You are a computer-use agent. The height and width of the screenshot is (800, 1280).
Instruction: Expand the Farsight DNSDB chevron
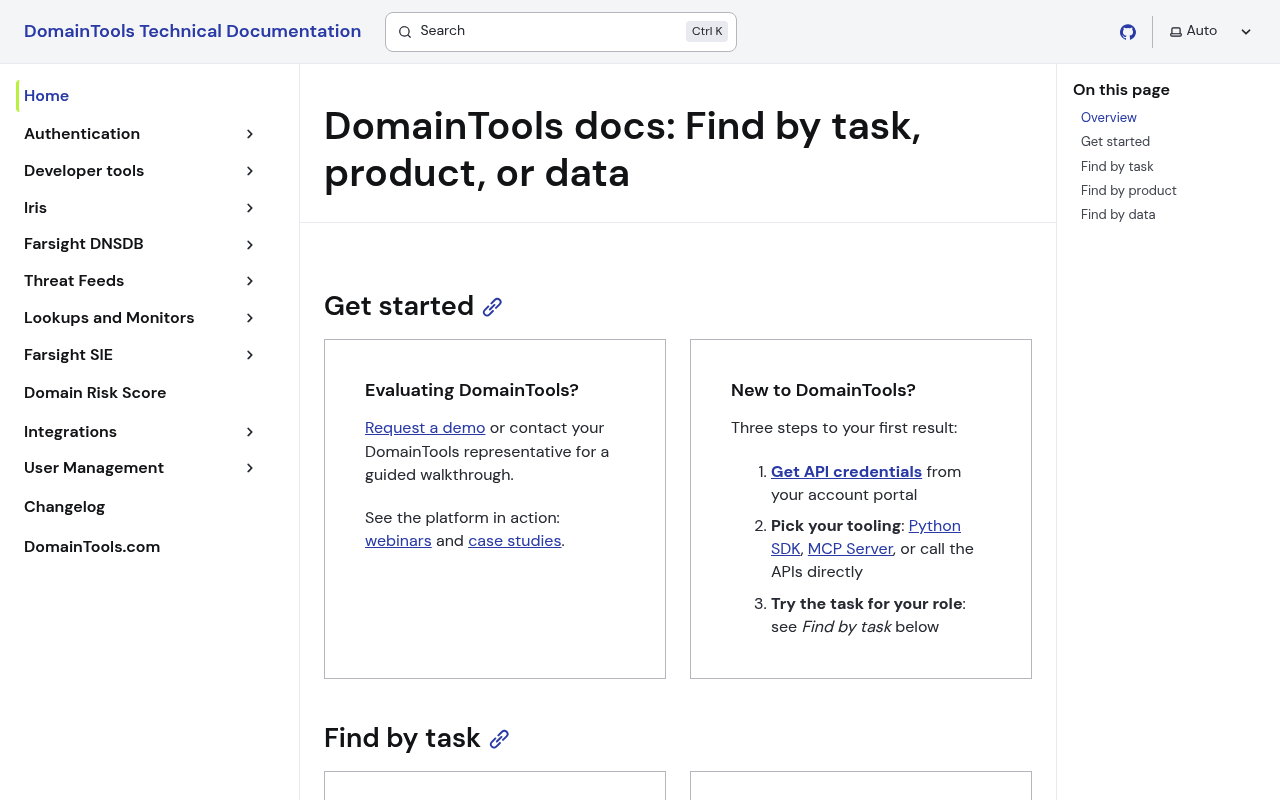pos(250,245)
